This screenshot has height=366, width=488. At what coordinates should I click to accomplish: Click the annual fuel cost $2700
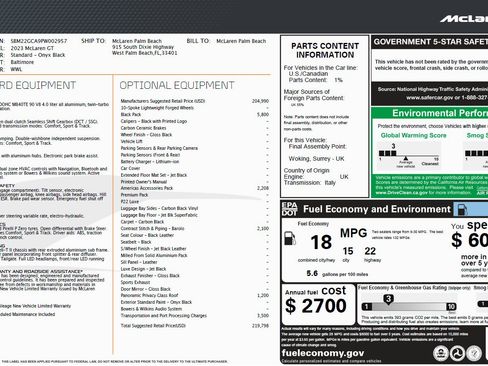pyautogui.click(x=316, y=306)
